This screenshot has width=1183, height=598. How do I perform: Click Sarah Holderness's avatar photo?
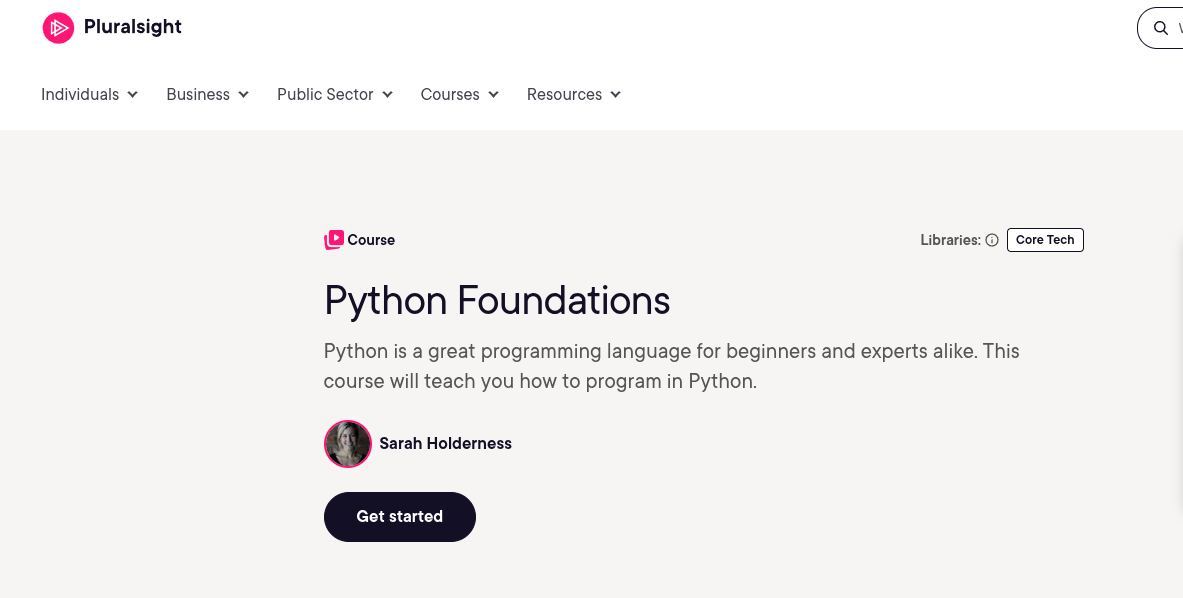[x=348, y=444]
